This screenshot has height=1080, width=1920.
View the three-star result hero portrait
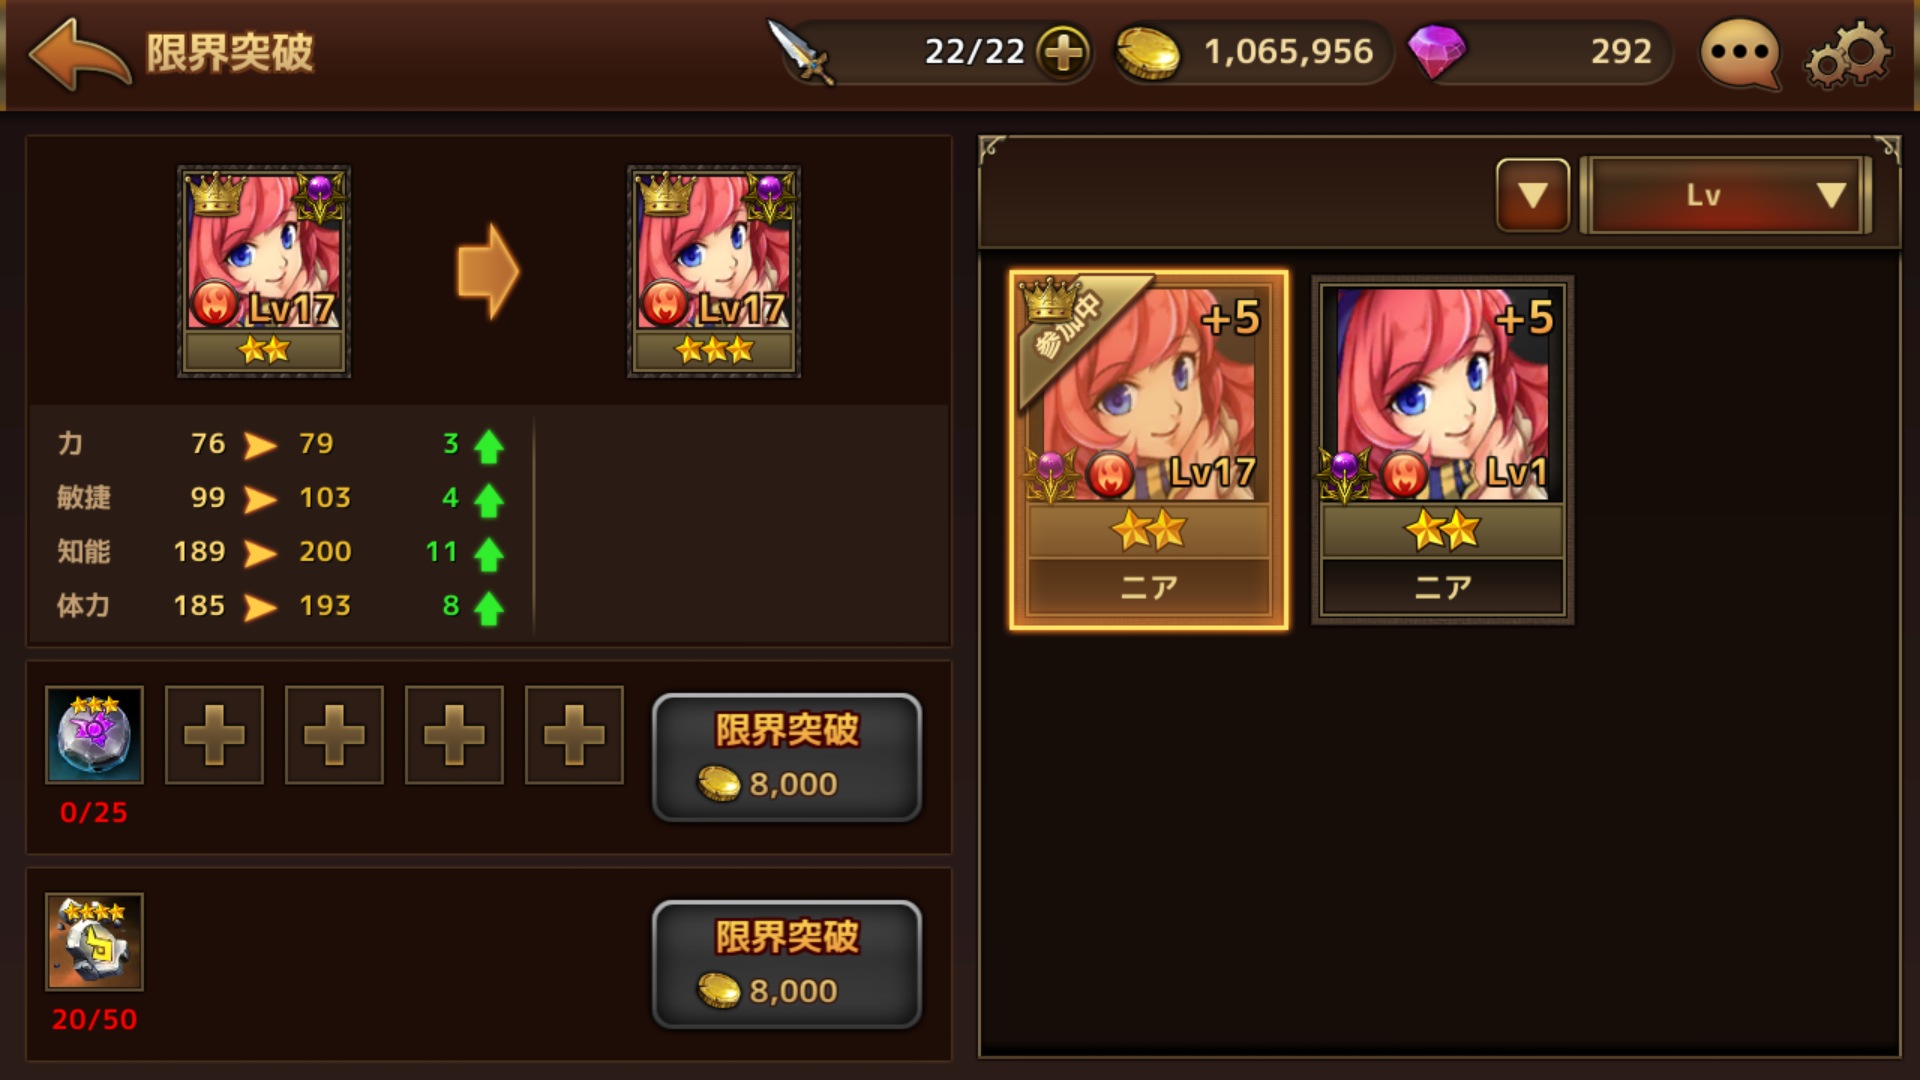[714, 271]
